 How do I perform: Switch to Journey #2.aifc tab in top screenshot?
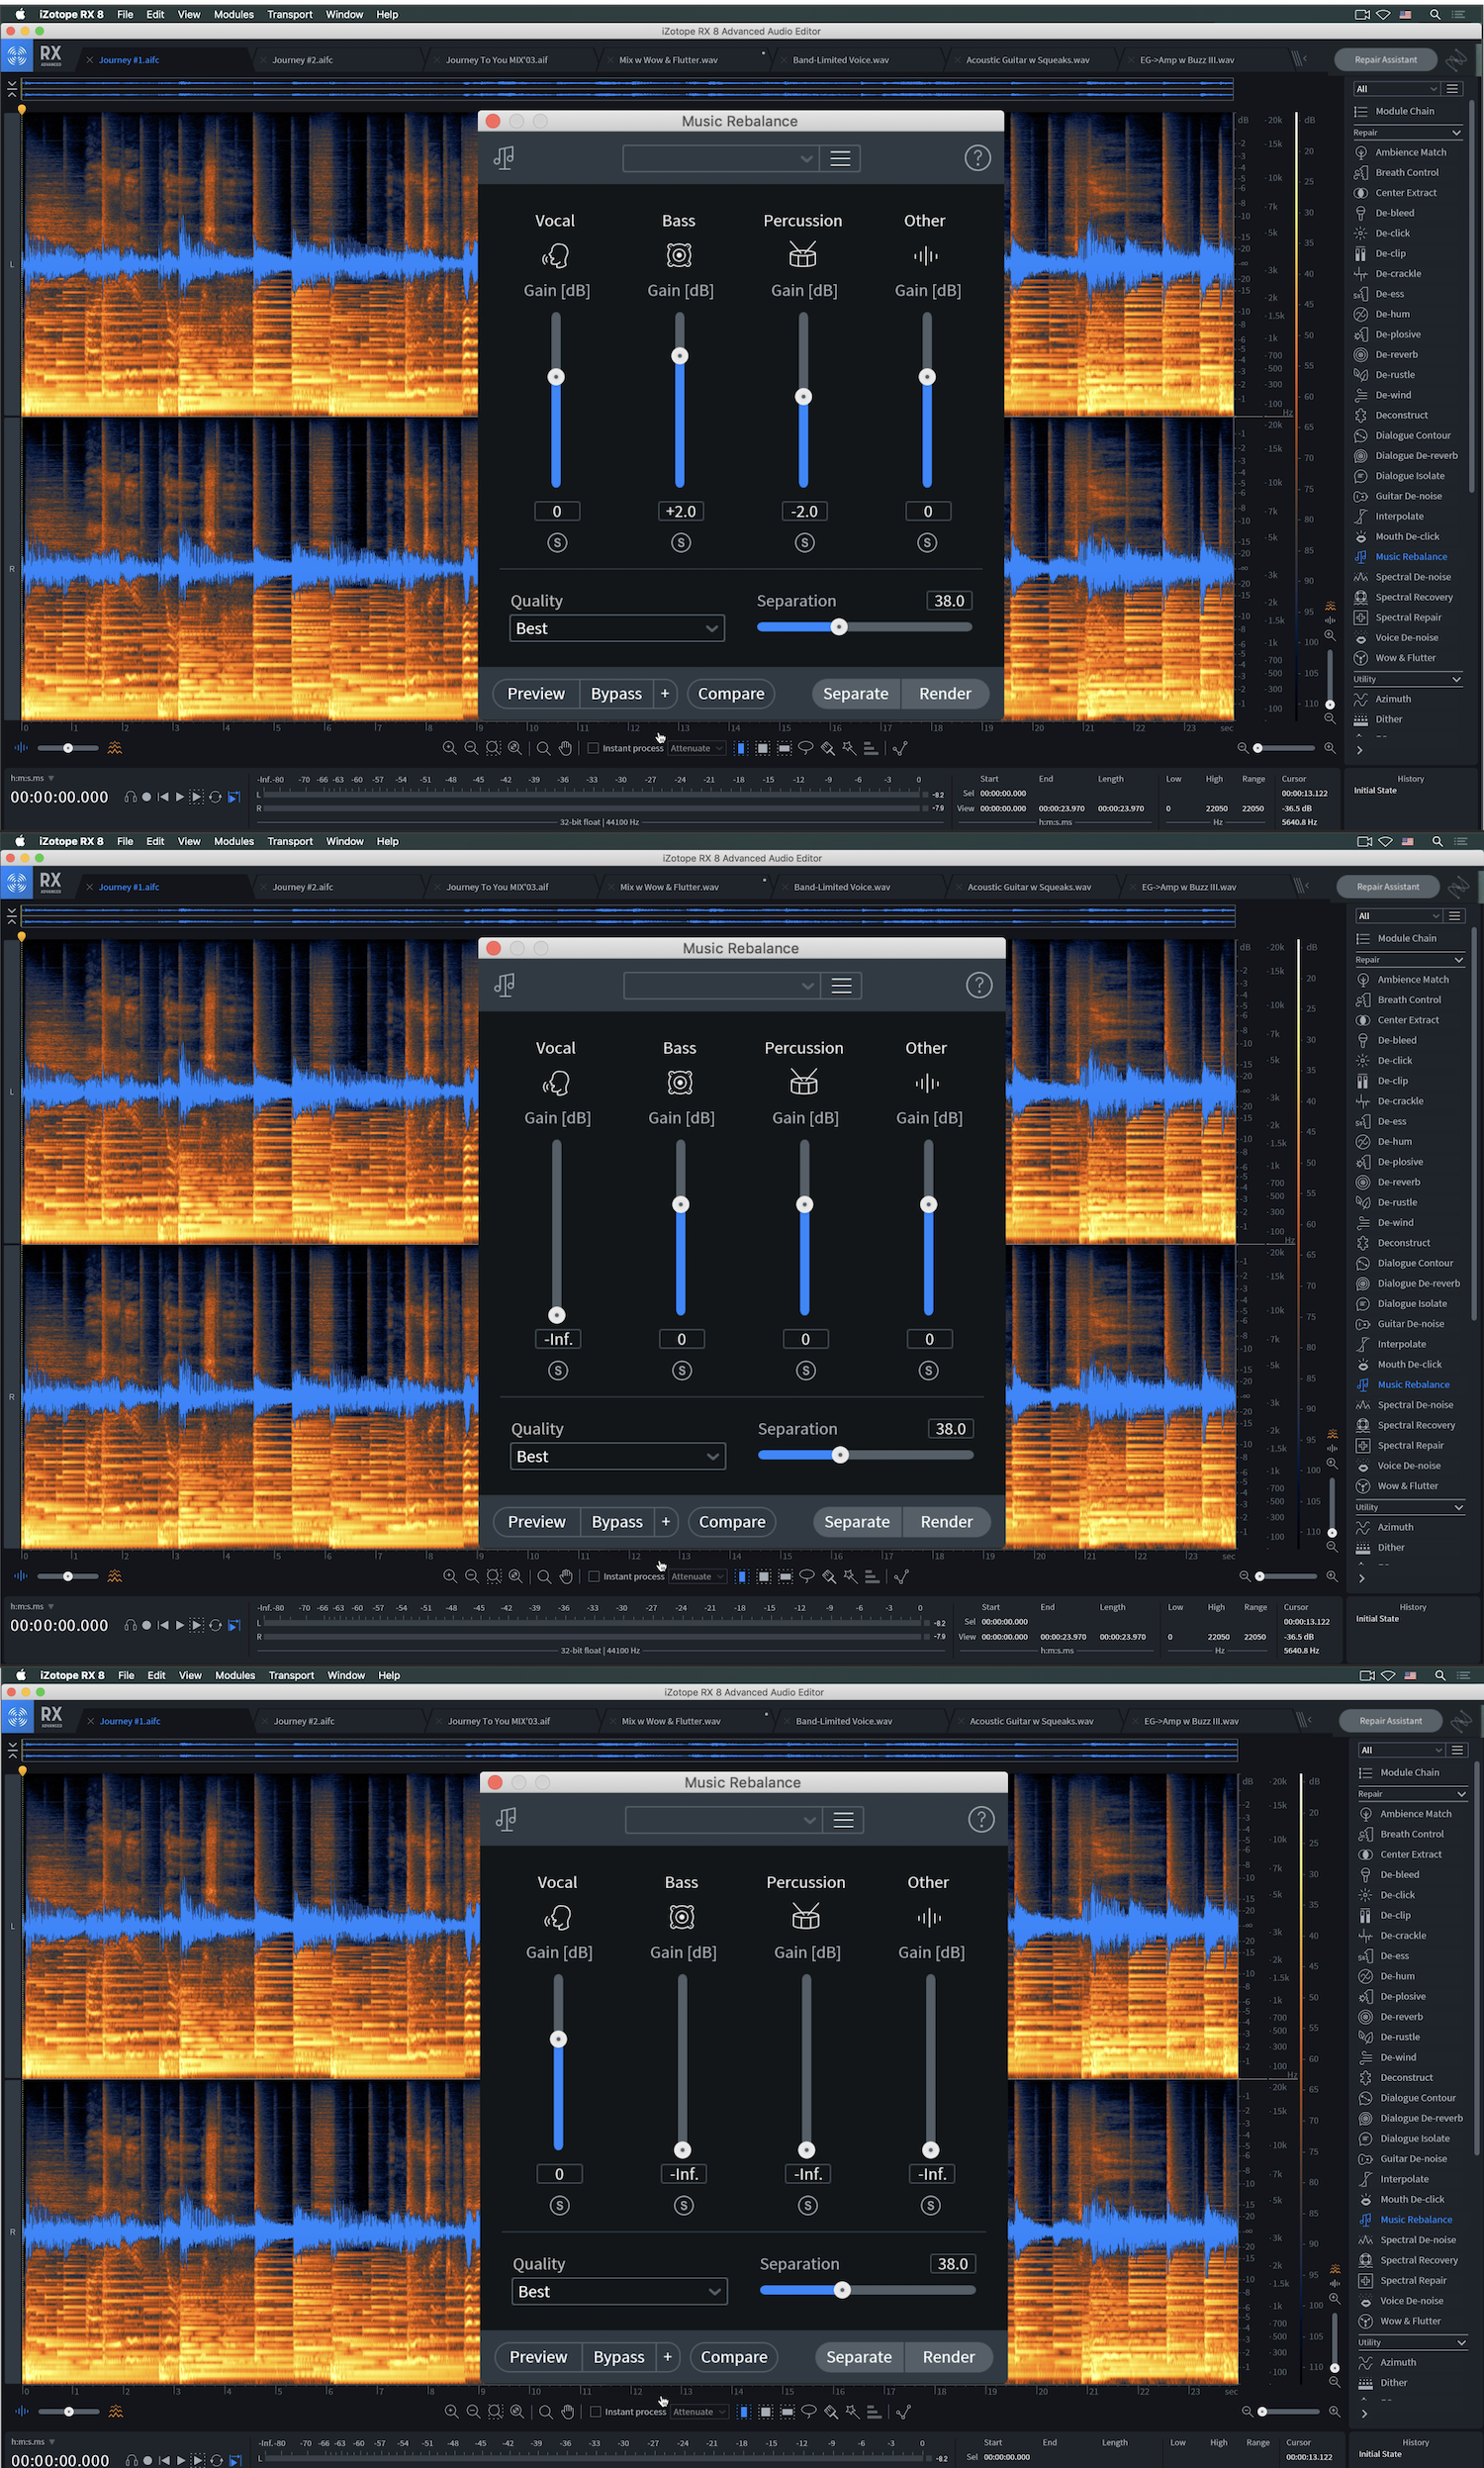(303, 60)
